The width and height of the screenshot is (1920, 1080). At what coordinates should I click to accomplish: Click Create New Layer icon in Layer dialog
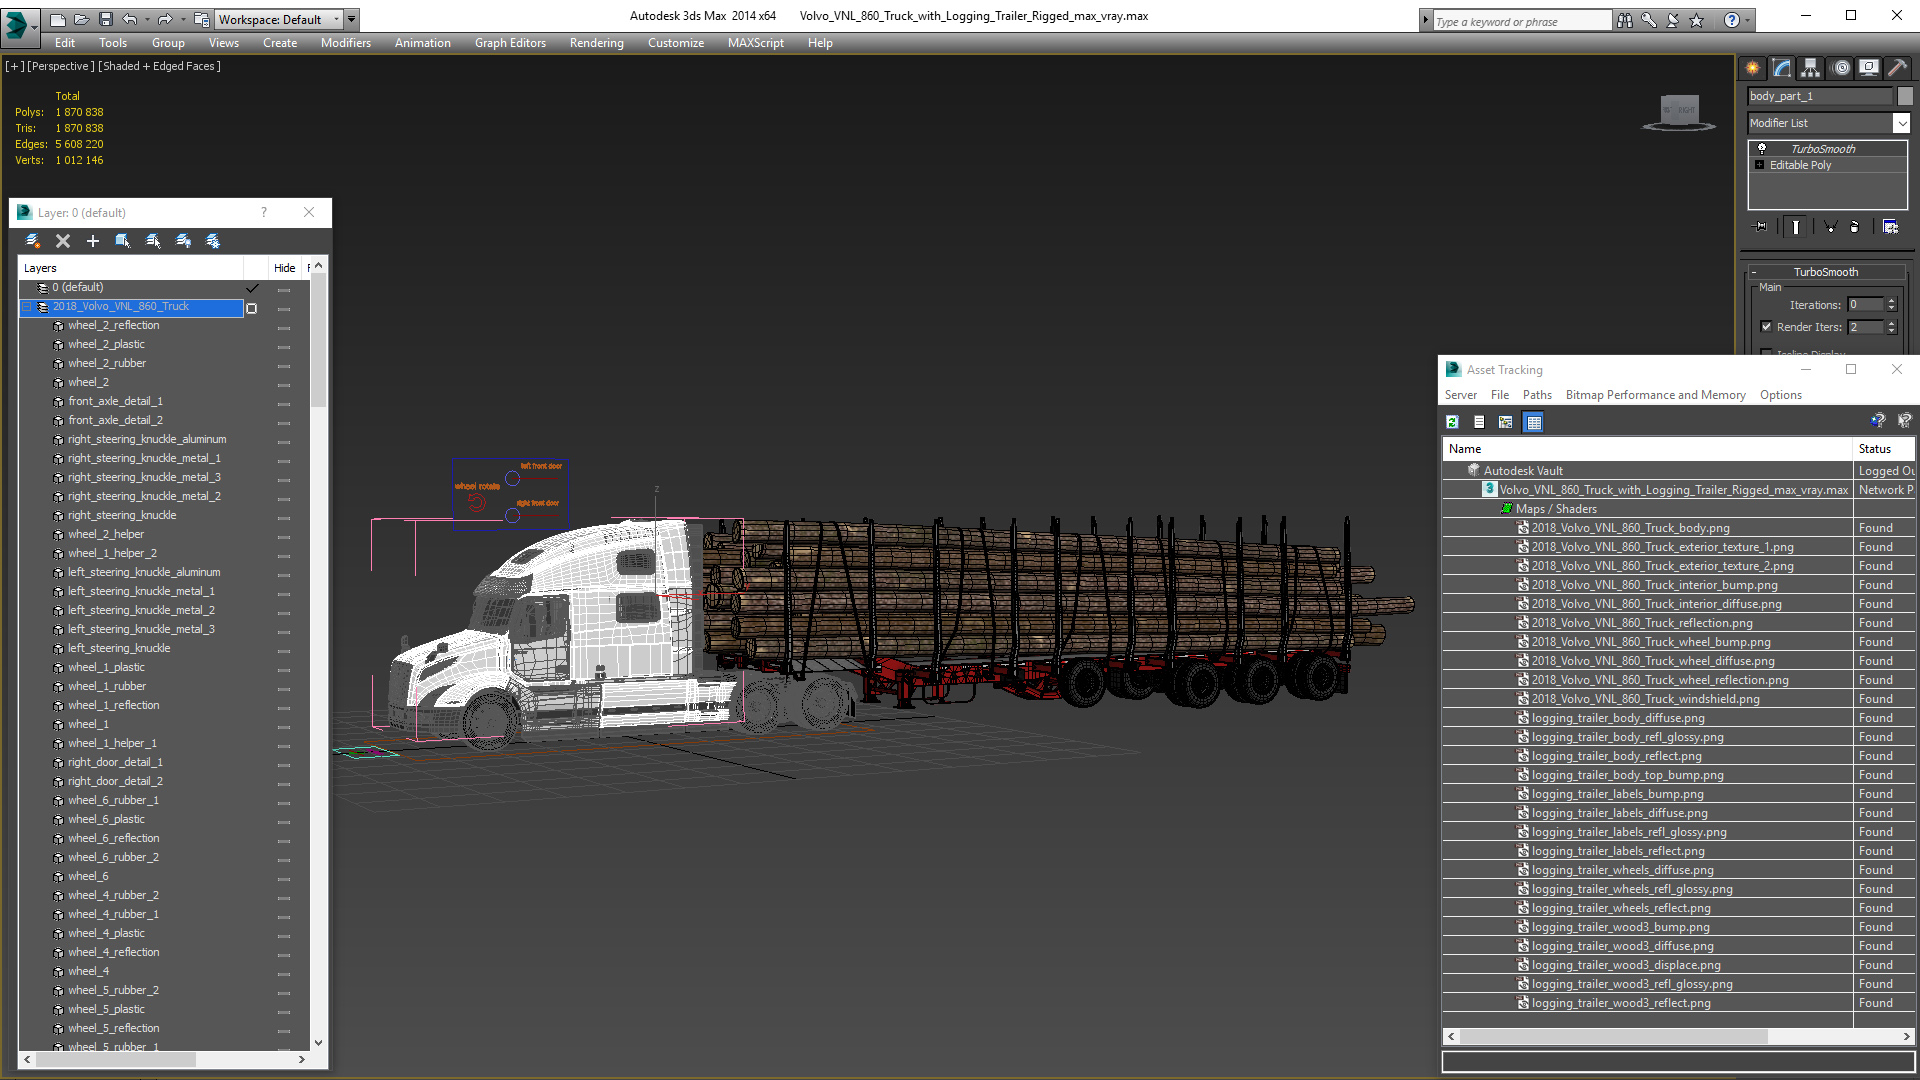click(32, 241)
